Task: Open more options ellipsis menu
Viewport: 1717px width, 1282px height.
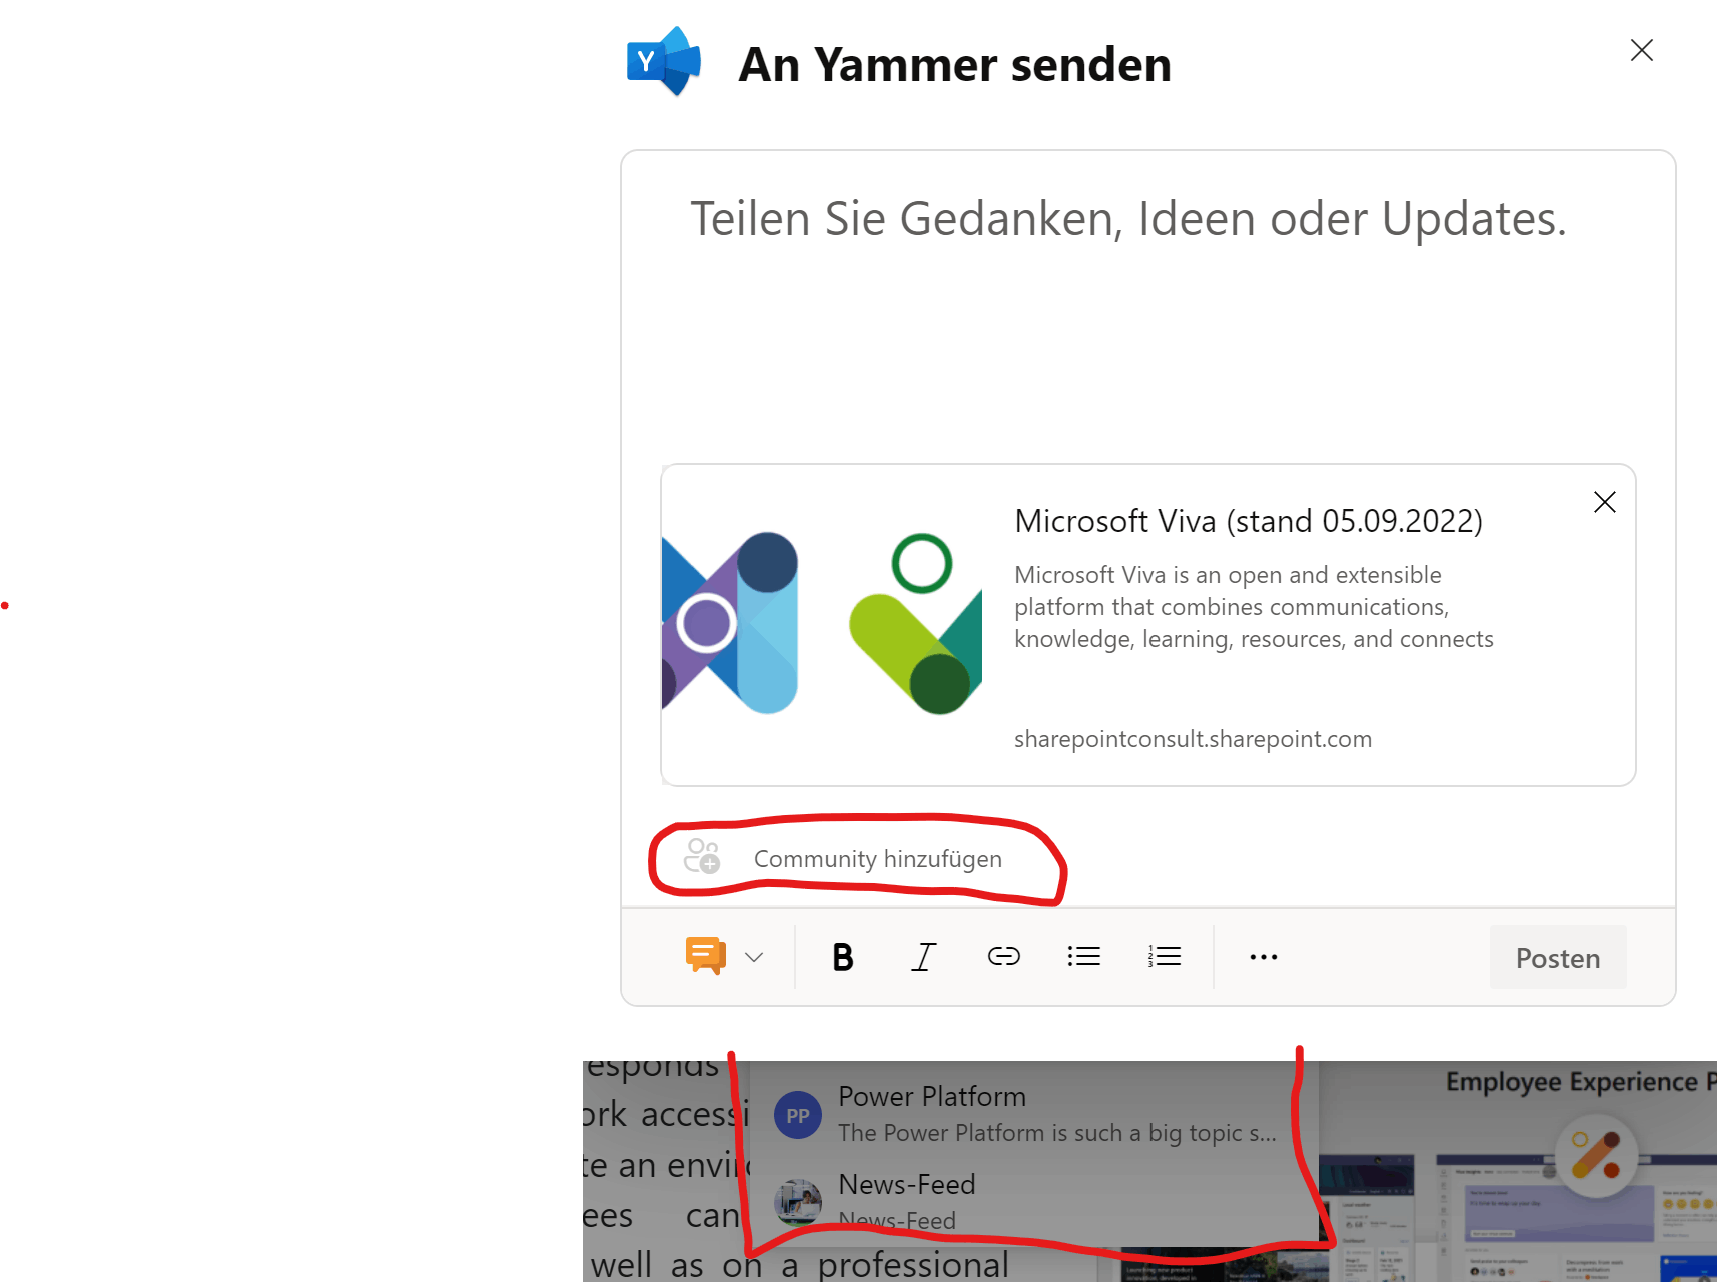Action: pos(1264,957)
